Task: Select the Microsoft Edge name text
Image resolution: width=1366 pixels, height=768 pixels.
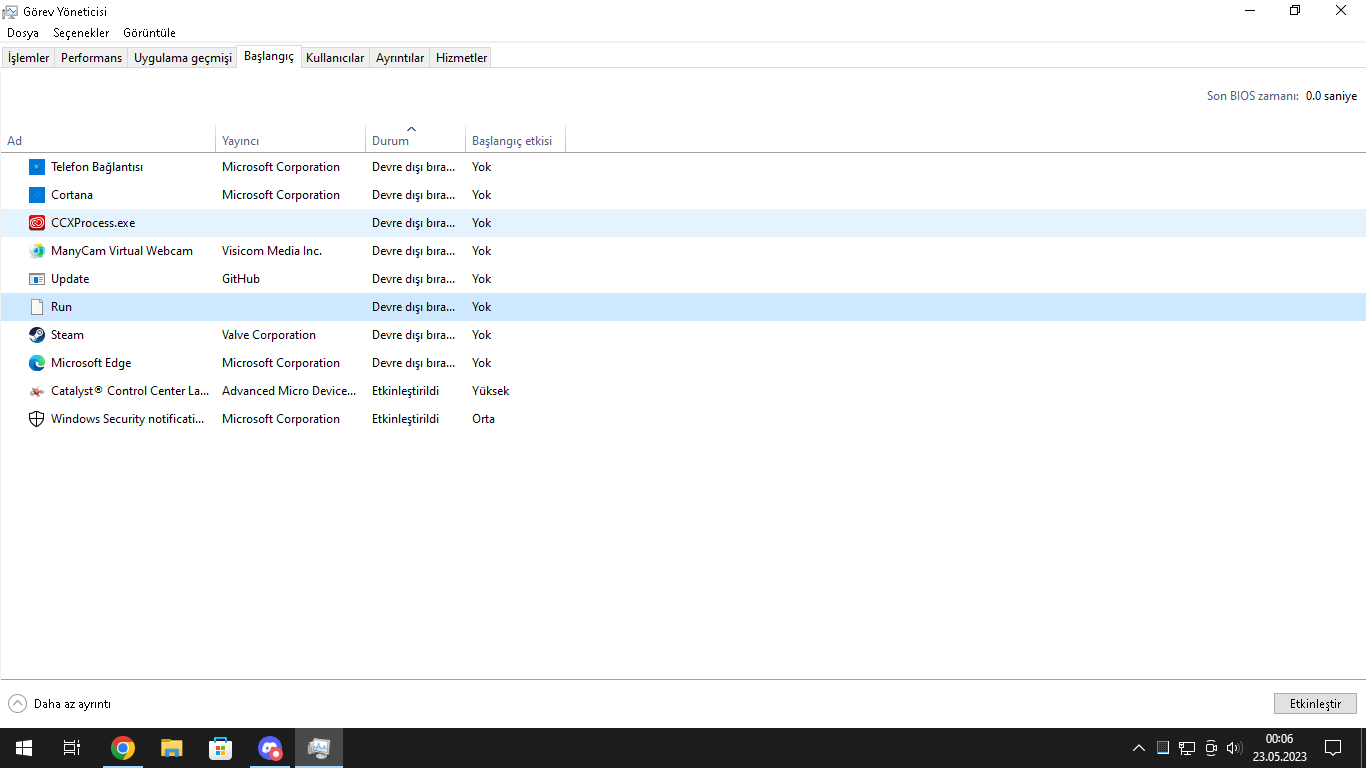Action: pos(91,363)
